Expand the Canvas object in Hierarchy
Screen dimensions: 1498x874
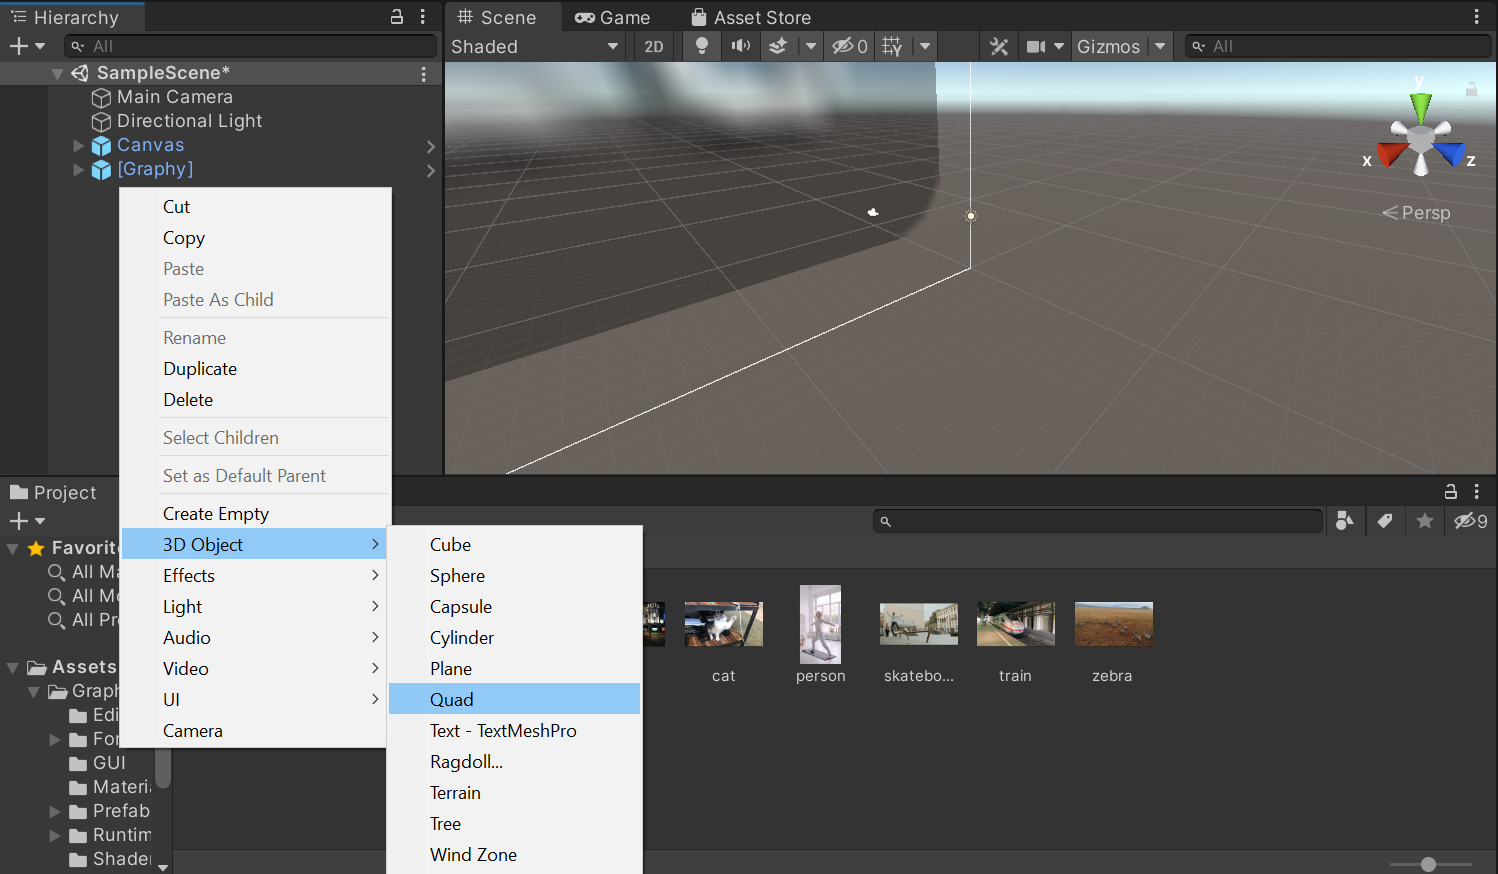(x=79, y=146)
